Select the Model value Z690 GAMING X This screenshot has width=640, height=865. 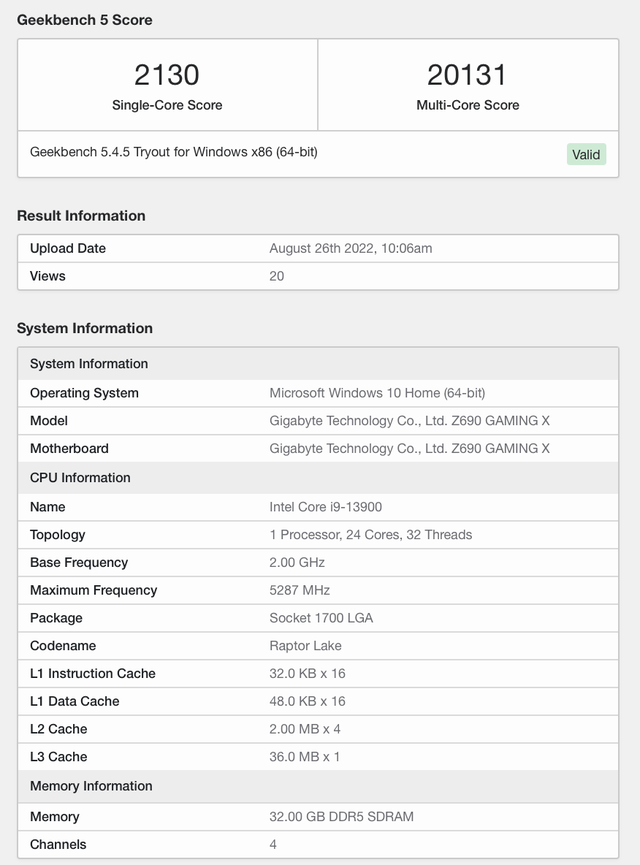pyautogui.click(x=409, y=420)
